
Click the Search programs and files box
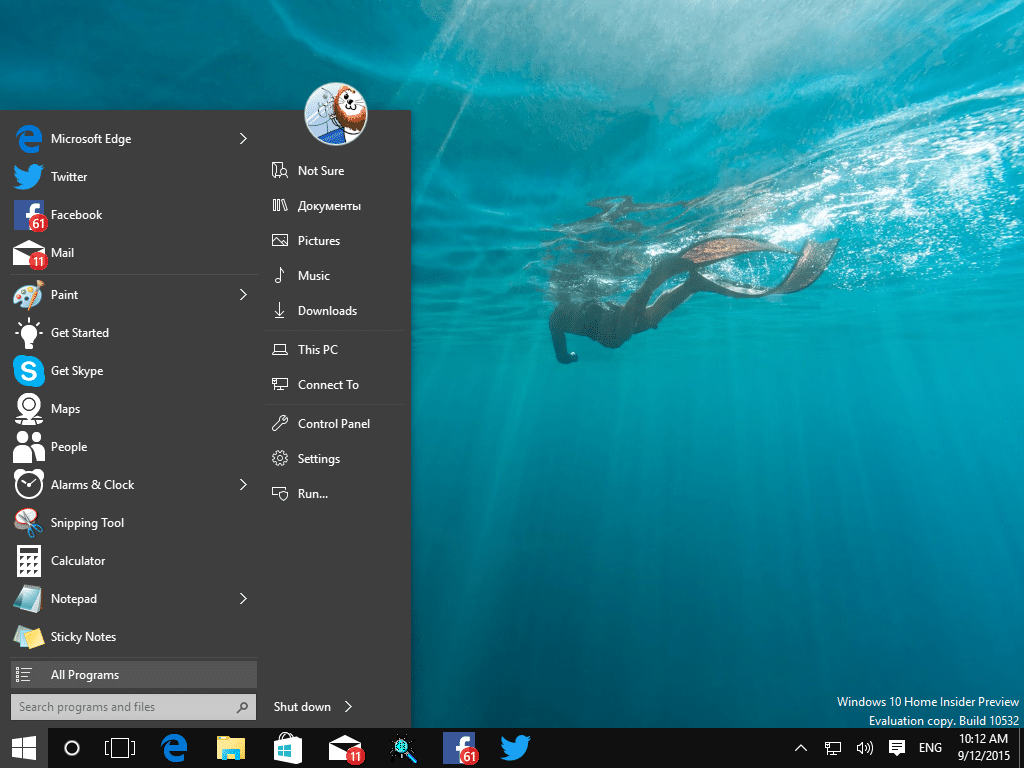(133, 707)
